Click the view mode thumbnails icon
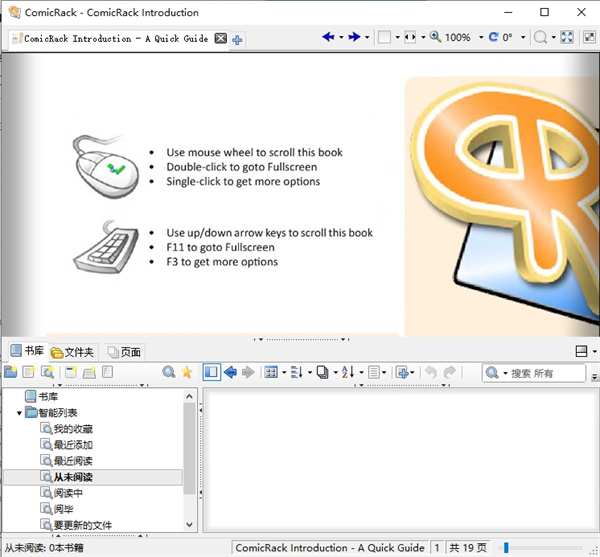The width and height of the screenshot is (600, 557). [x=271, y=372]
